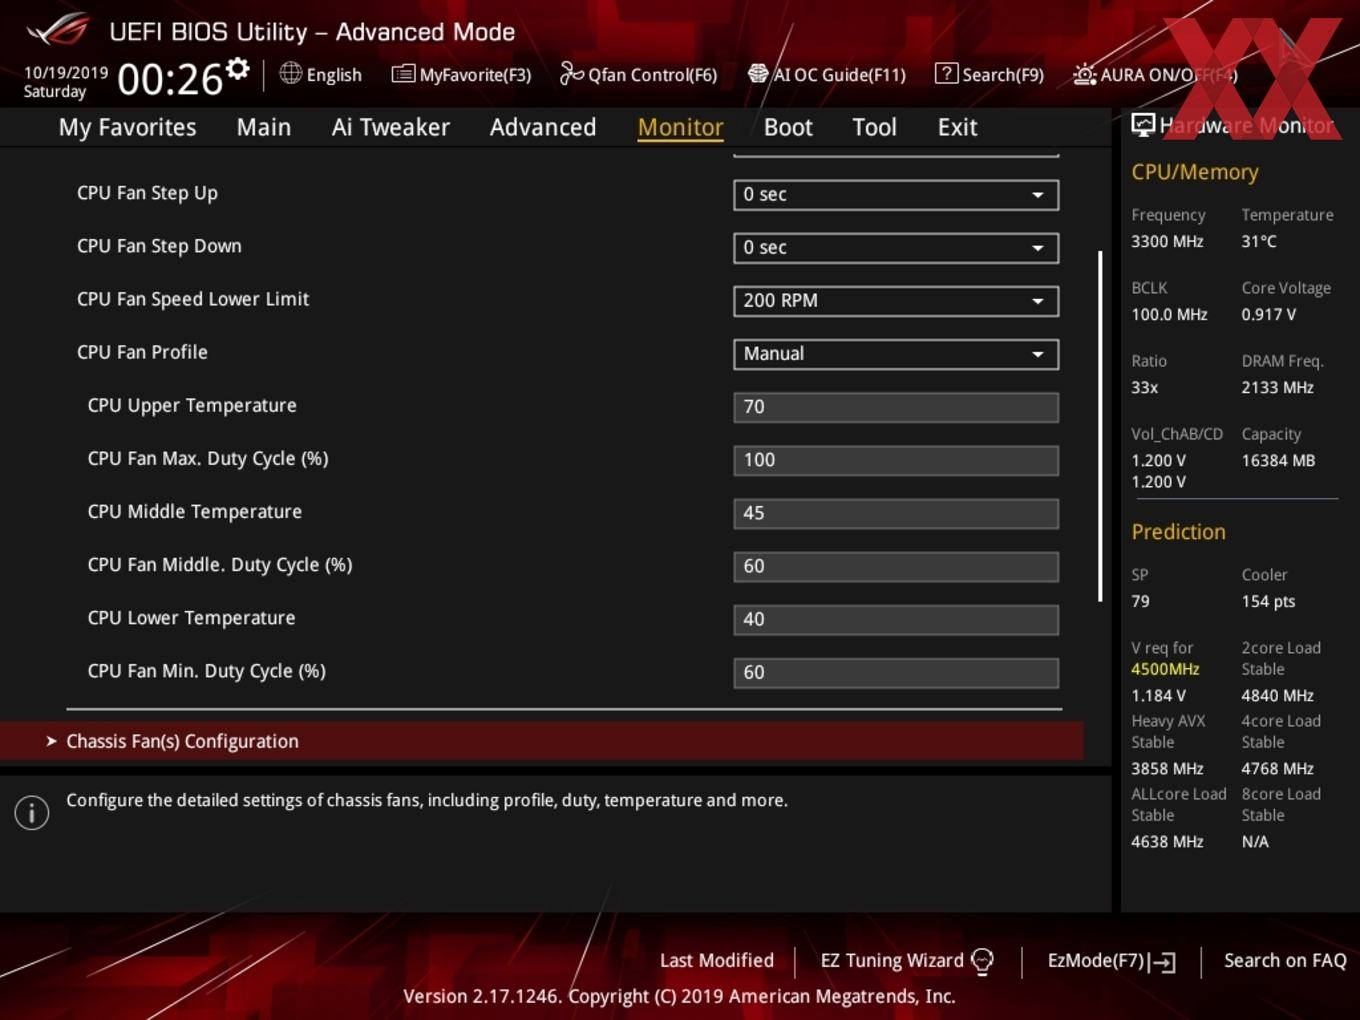Click the 0.917 V core voltage value

1268,314
